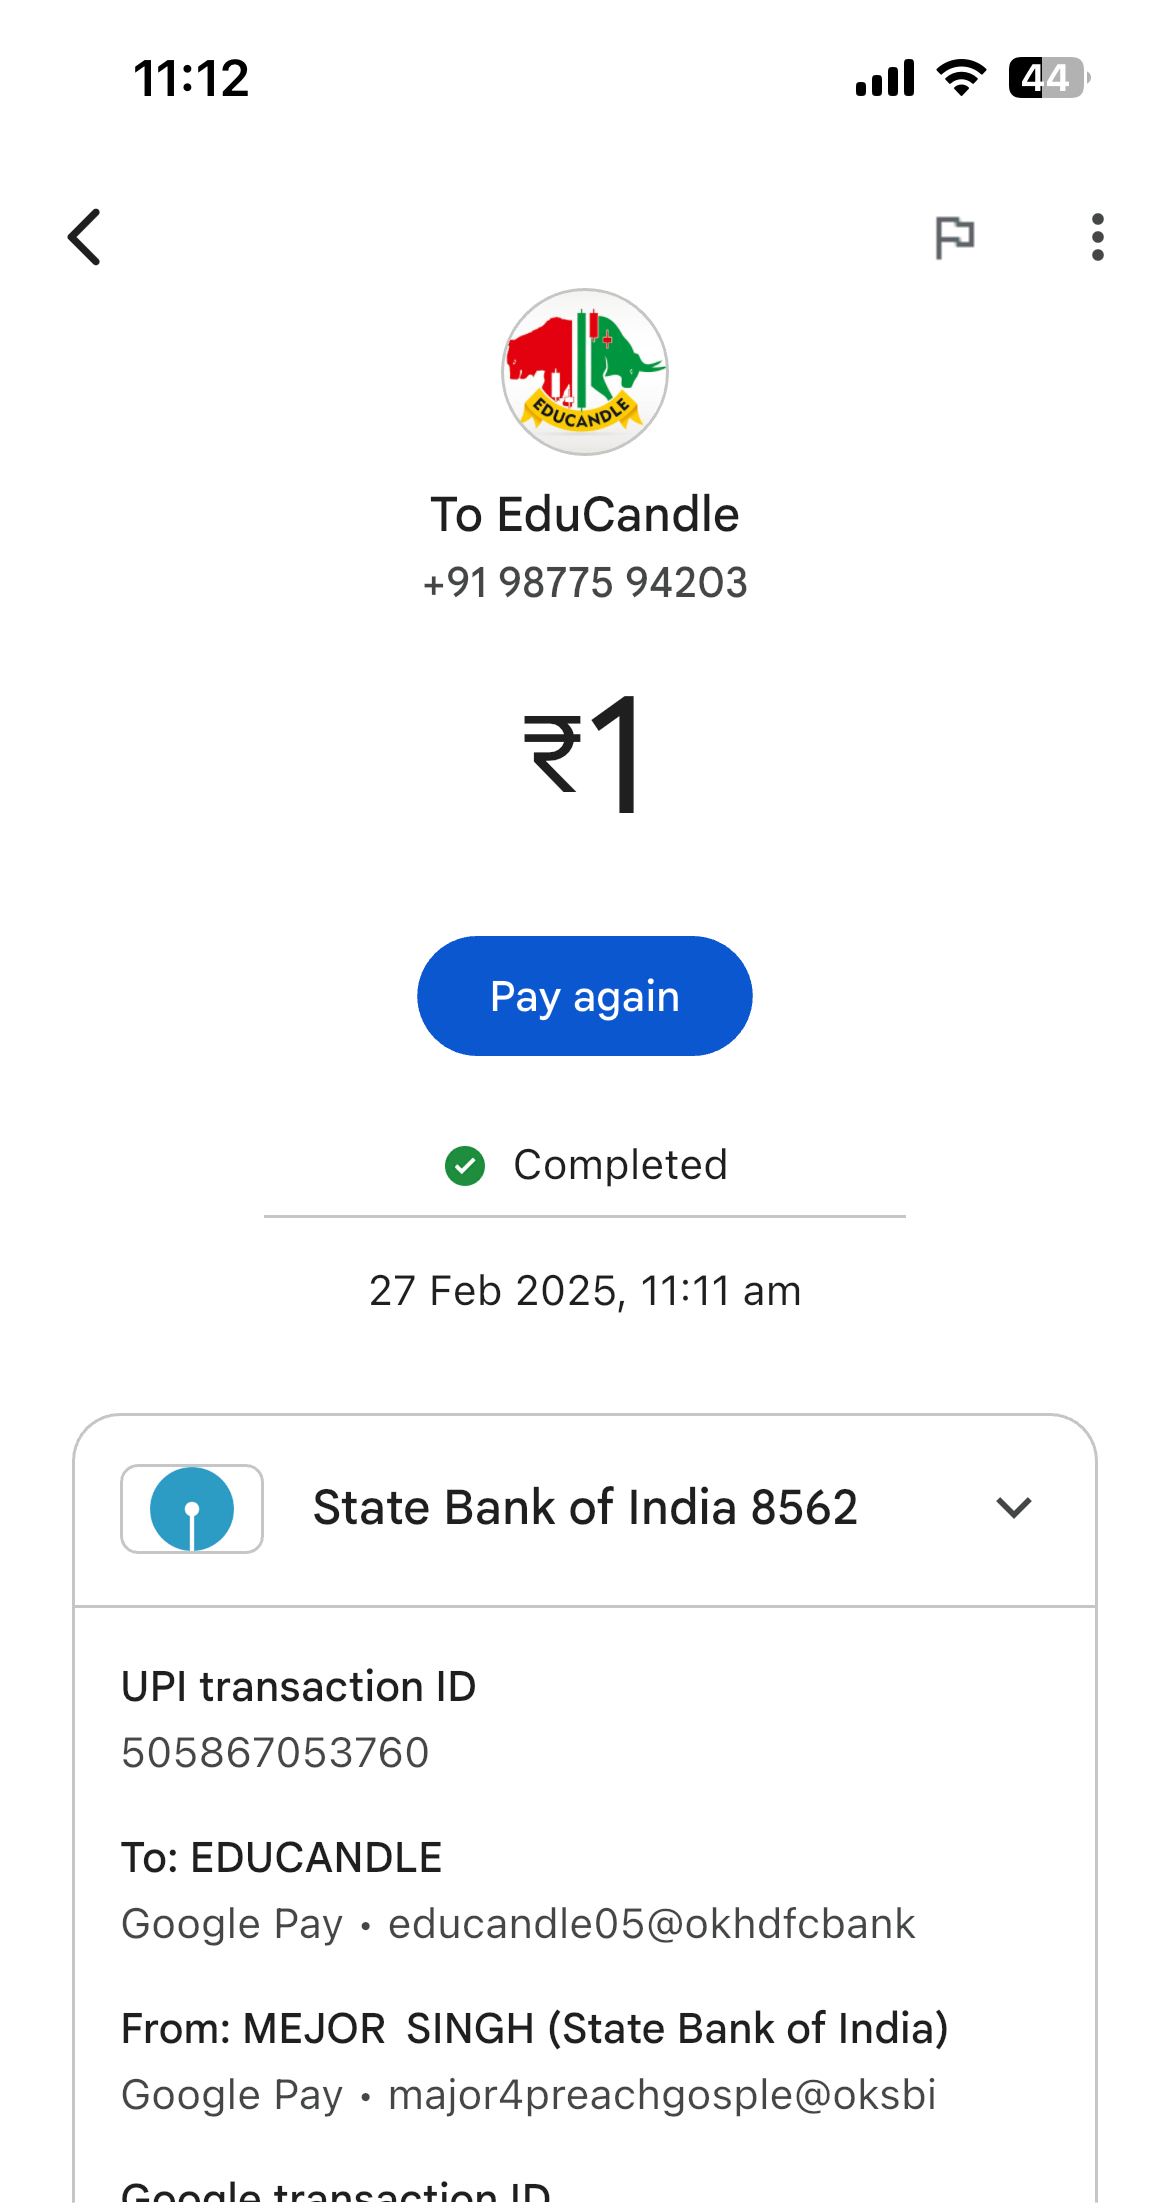
Task: Tap the battery indicator icon
Action: (1047, 78)
